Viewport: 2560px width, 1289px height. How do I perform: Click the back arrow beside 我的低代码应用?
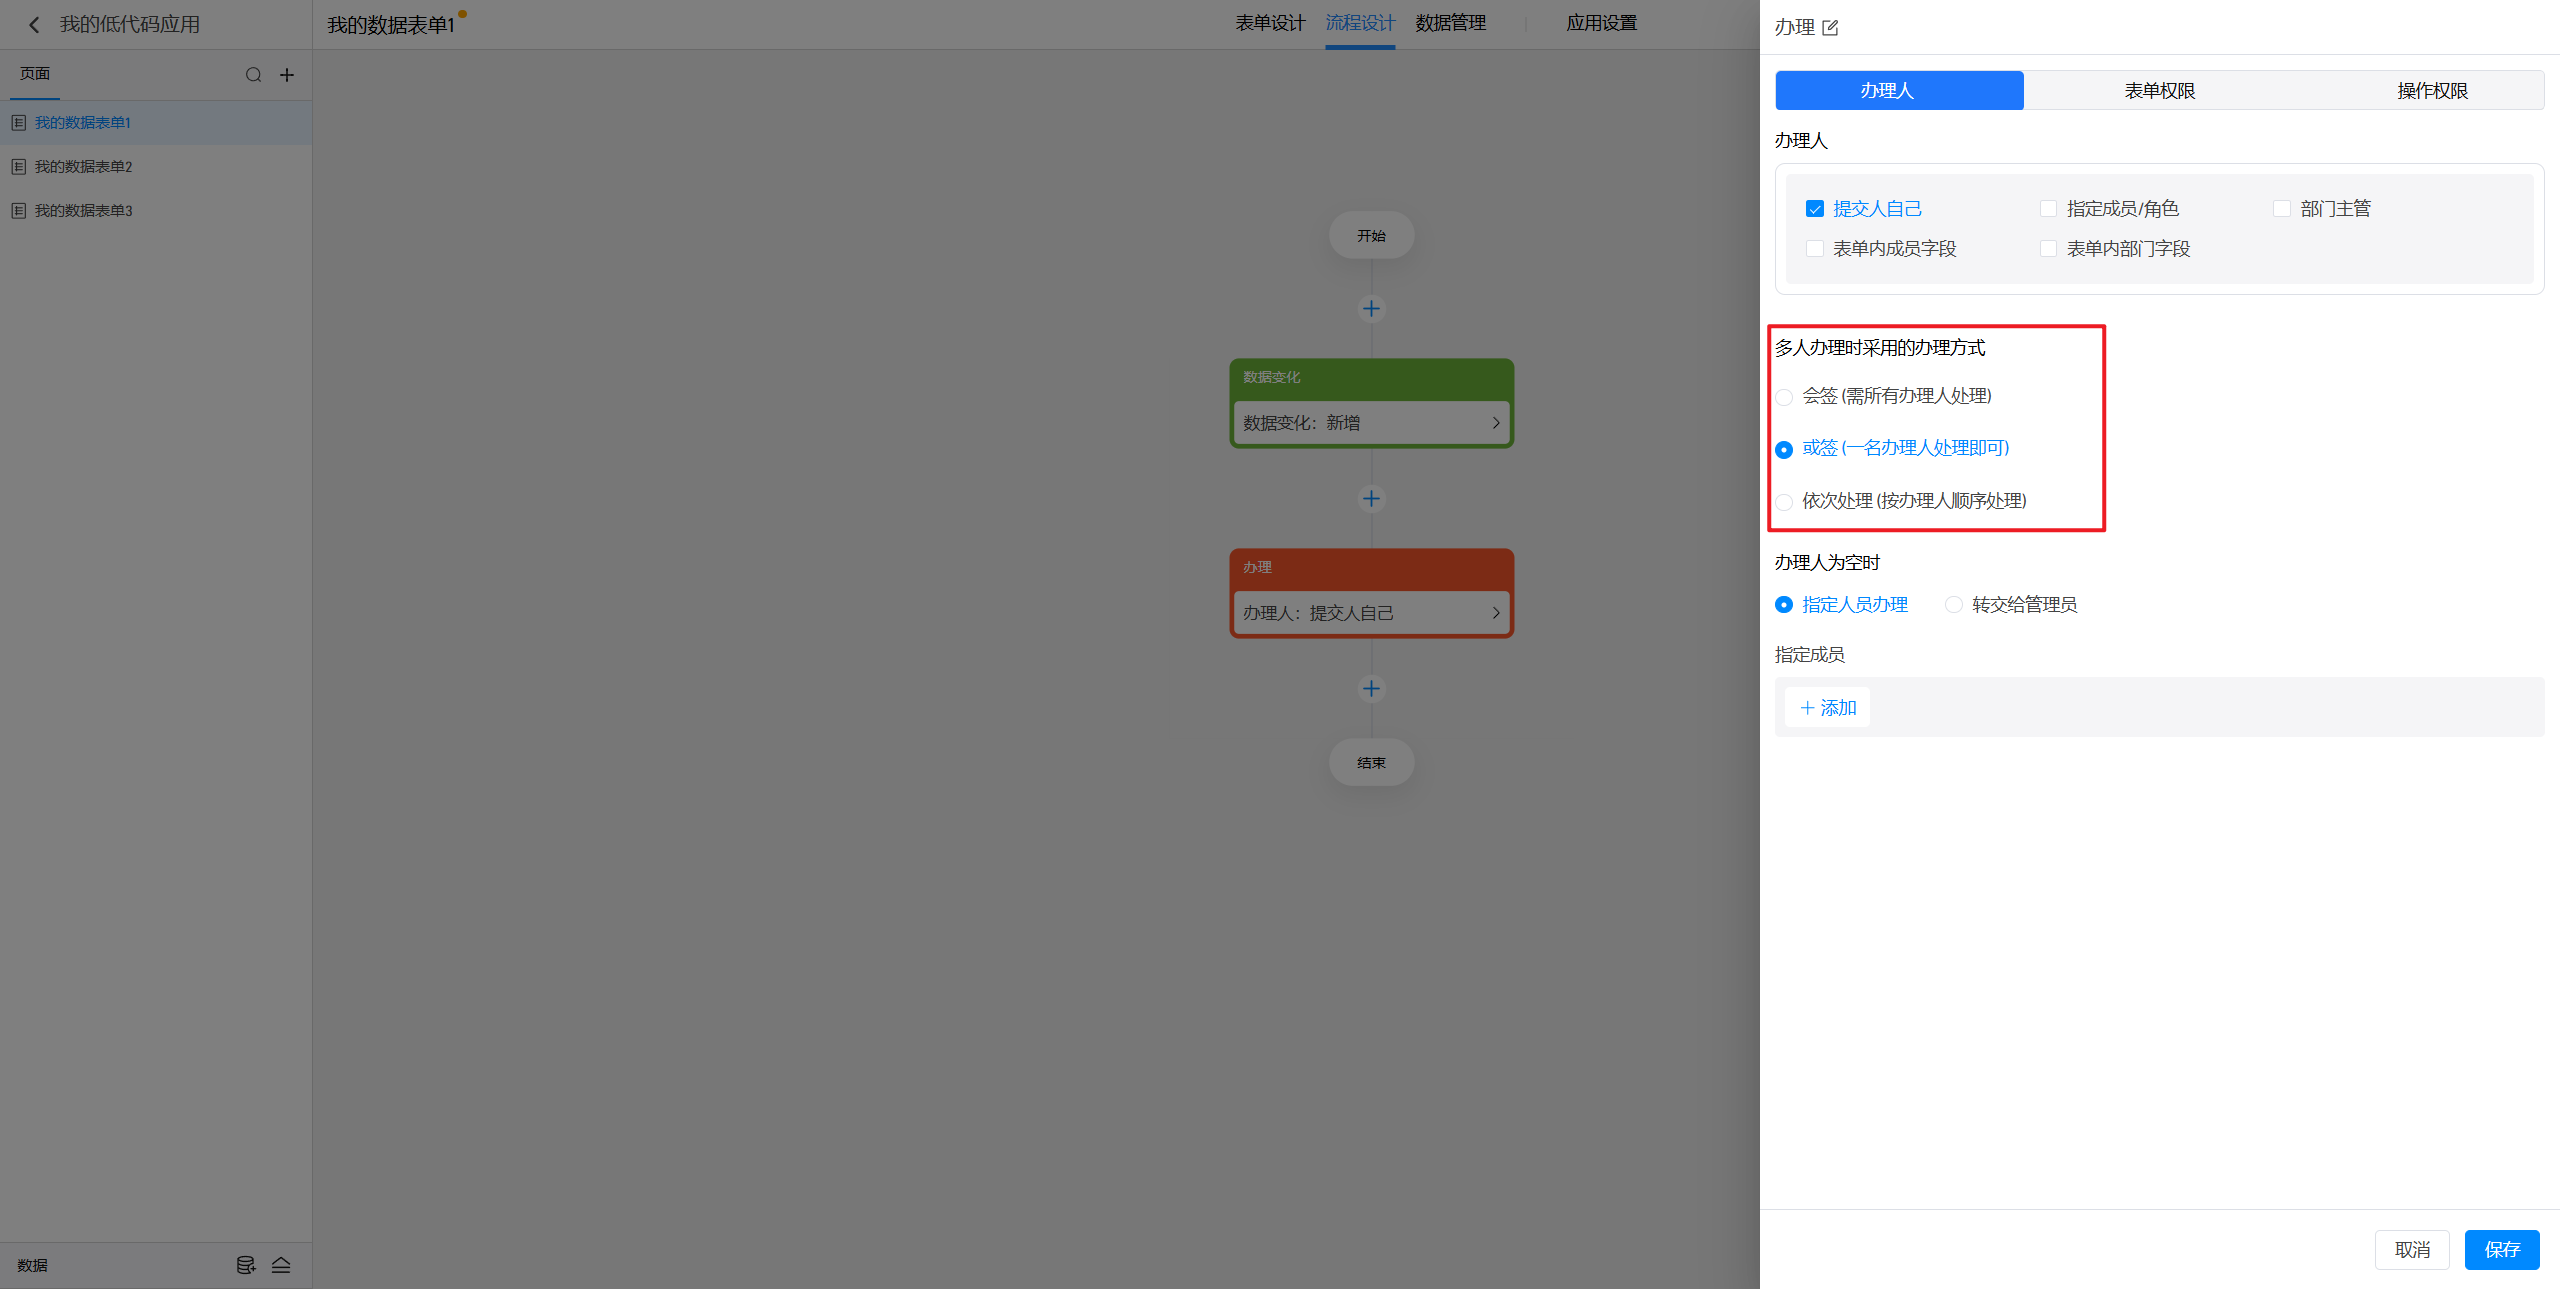pyautogui.click(x=34, y=25)
